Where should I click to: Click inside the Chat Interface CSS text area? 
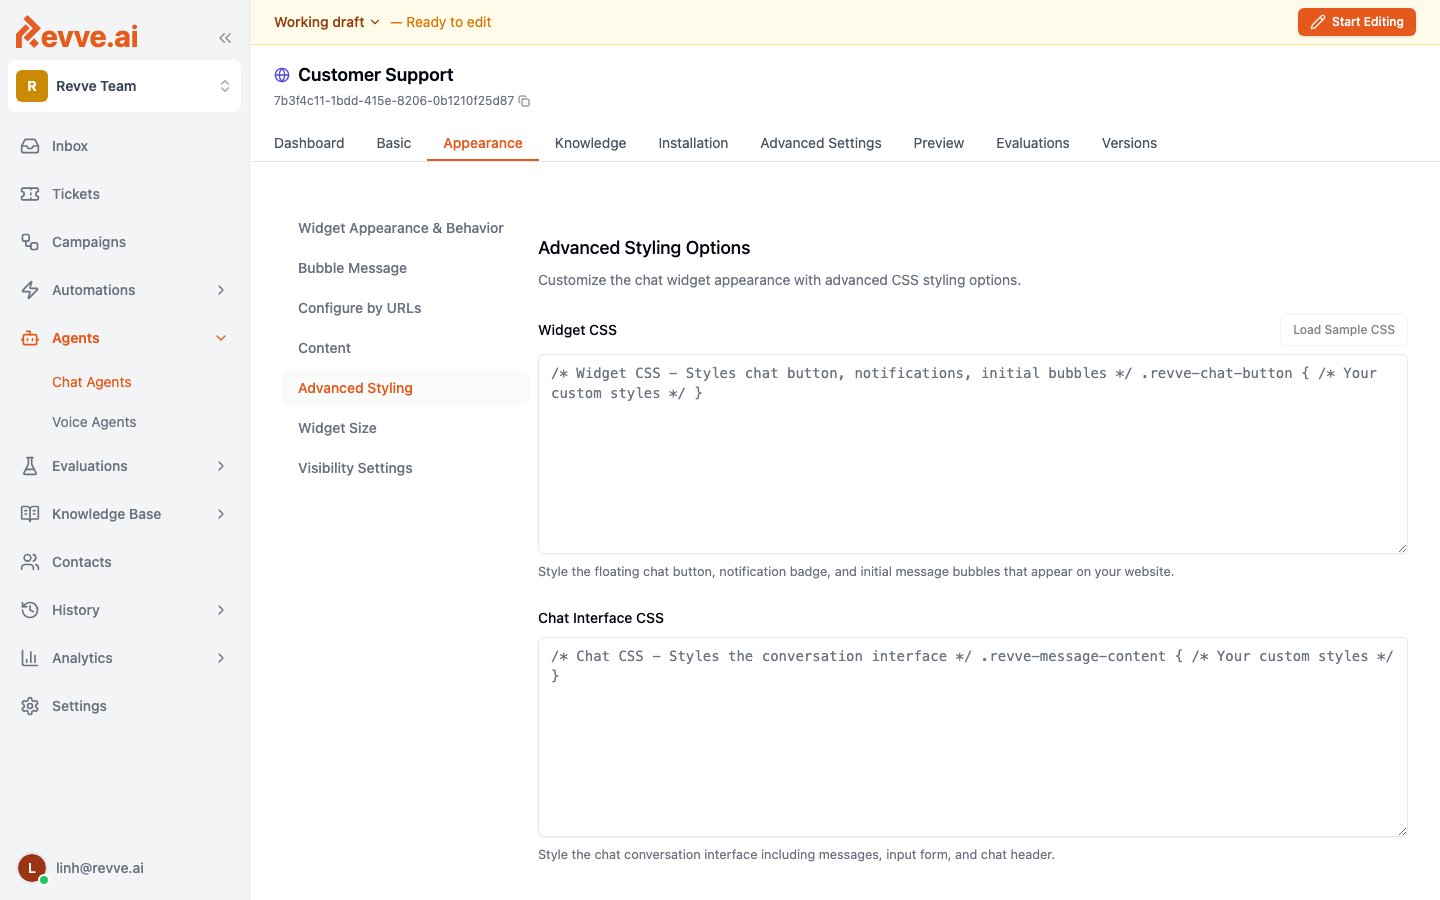point(973,737)
